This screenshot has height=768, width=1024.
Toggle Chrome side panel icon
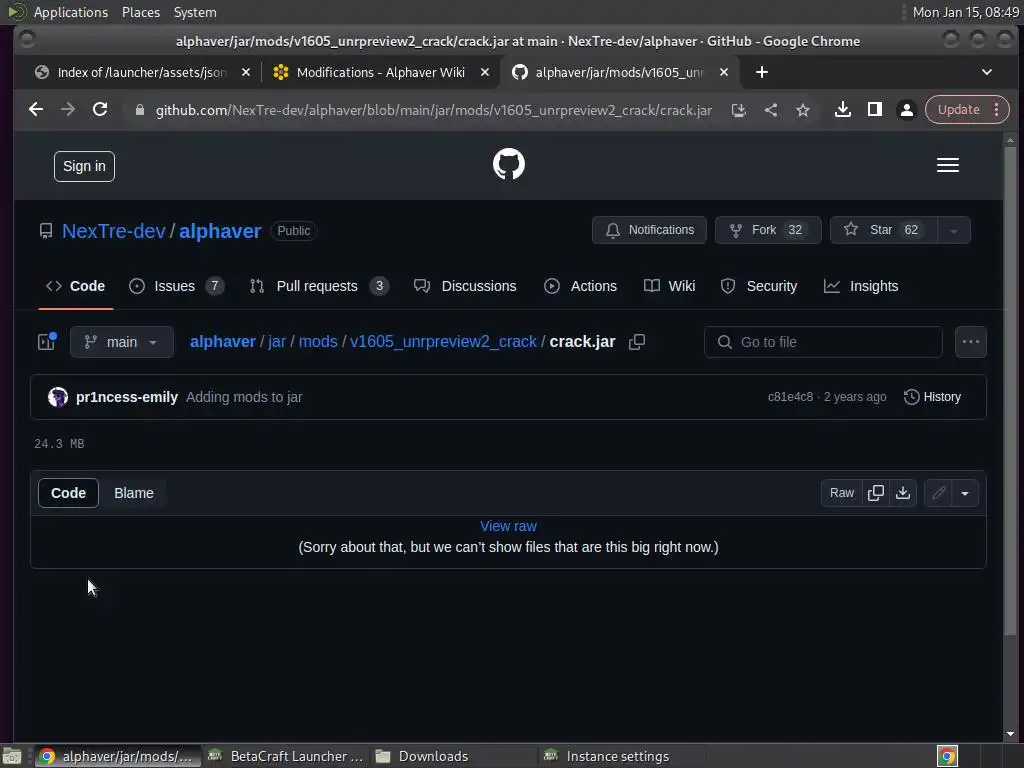point(874,110)
